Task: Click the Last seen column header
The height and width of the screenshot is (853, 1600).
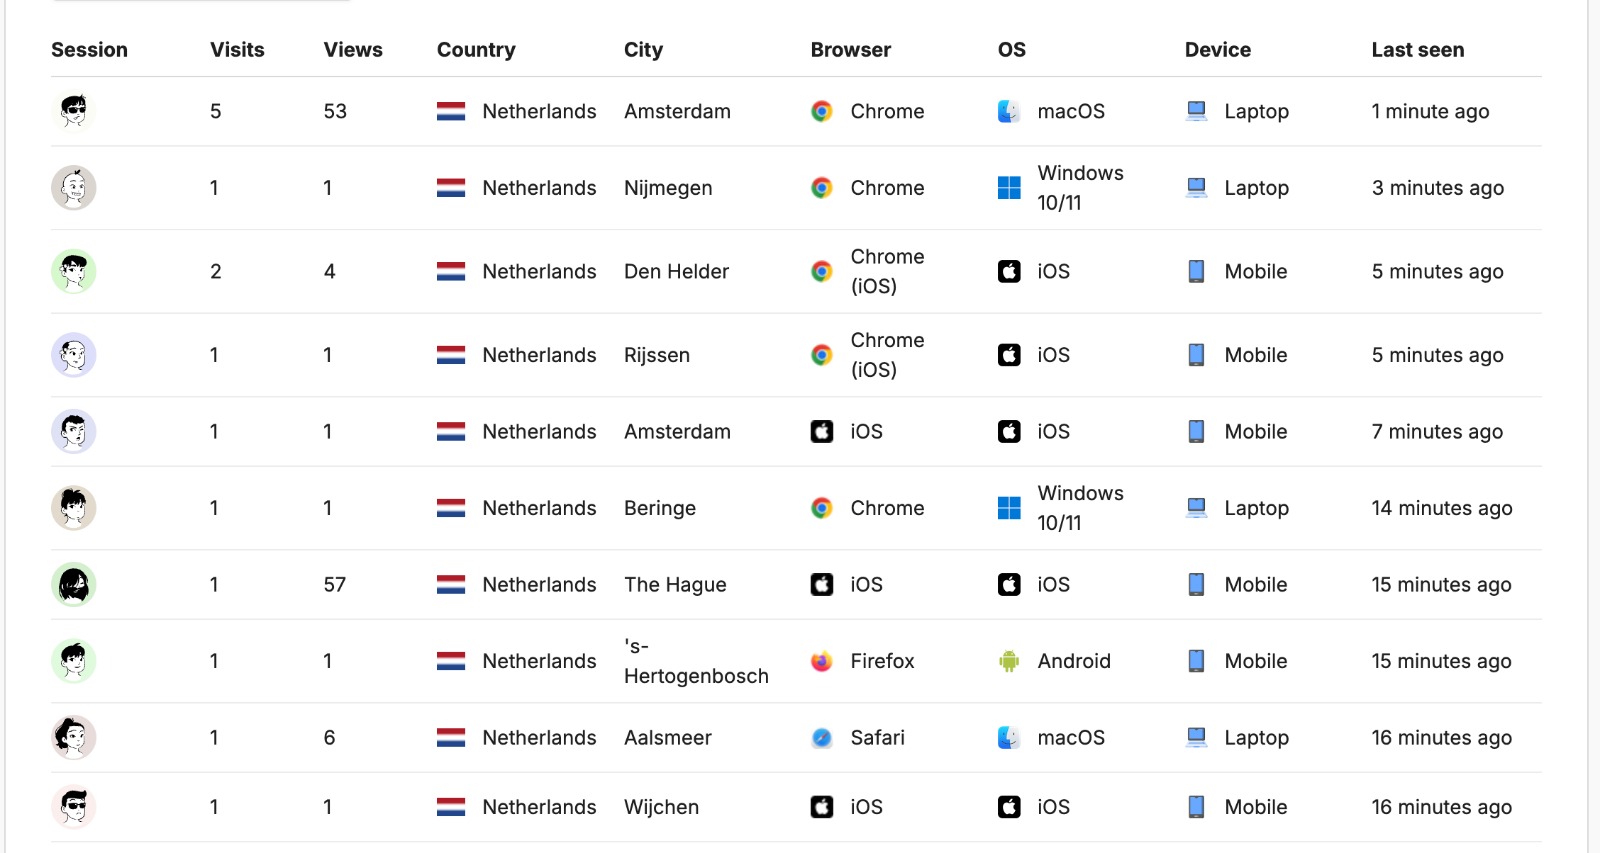Action: tap(1419, 49)
